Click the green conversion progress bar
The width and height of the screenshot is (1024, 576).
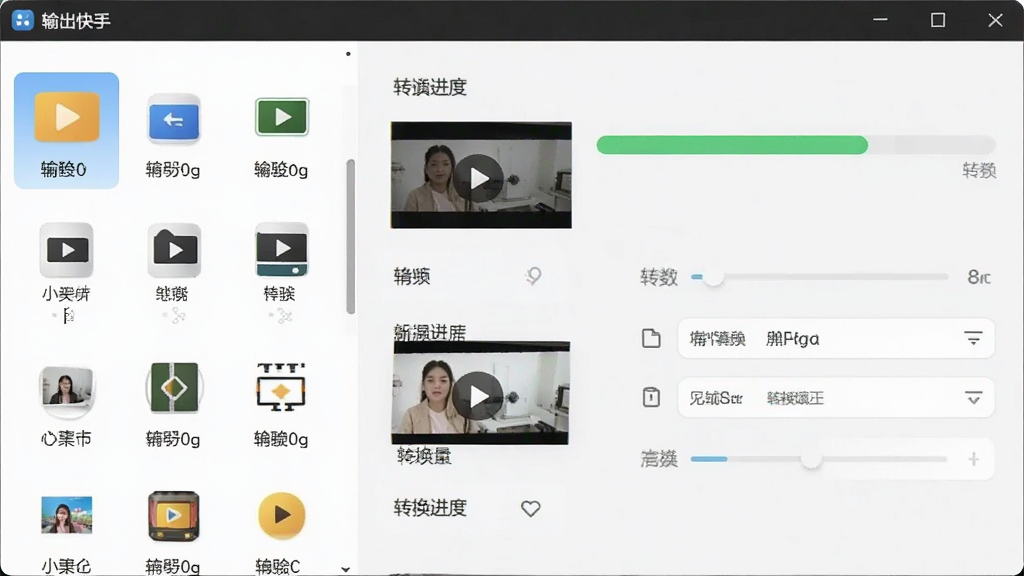click(732, 145)
